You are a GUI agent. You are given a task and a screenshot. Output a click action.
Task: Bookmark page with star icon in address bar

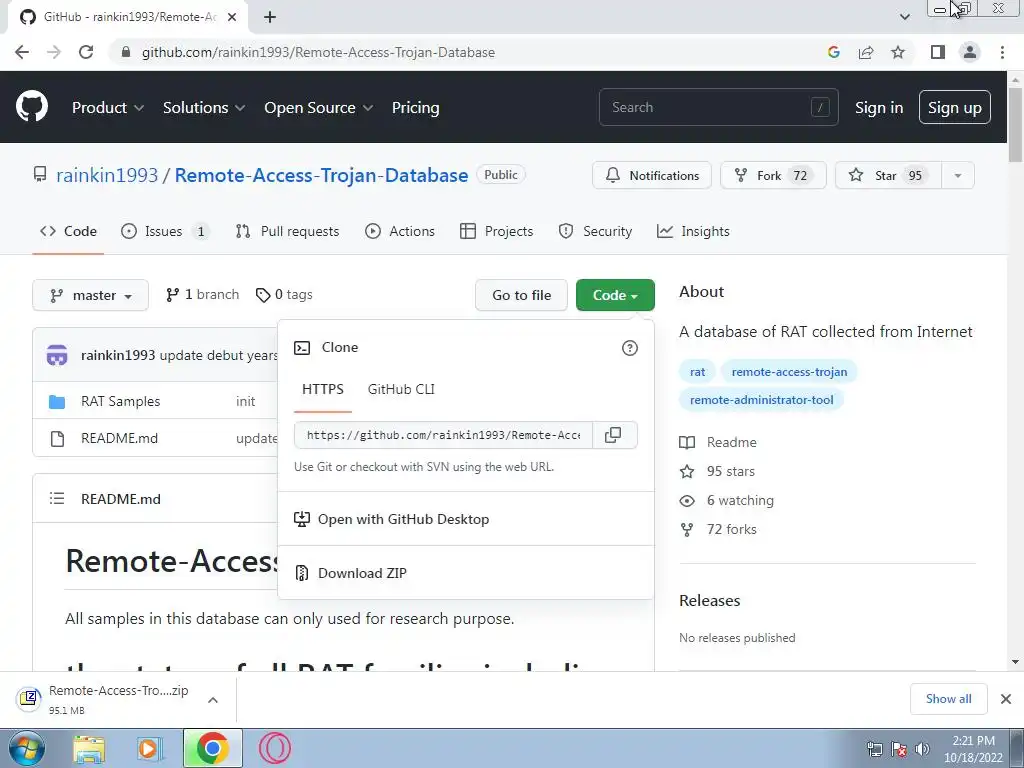click(898, 52)
